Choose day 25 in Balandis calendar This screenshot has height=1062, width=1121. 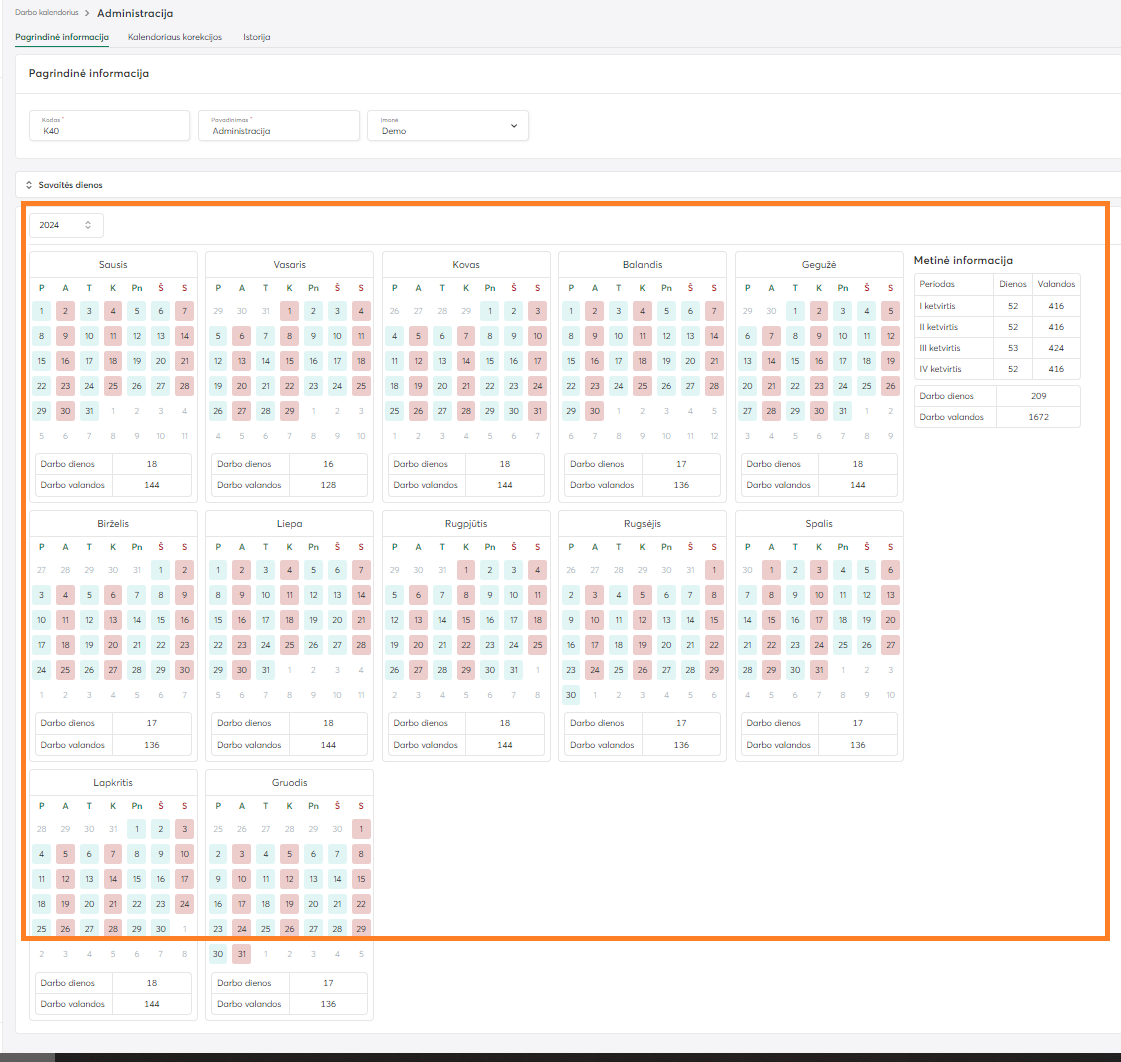[x=642, y=386]
